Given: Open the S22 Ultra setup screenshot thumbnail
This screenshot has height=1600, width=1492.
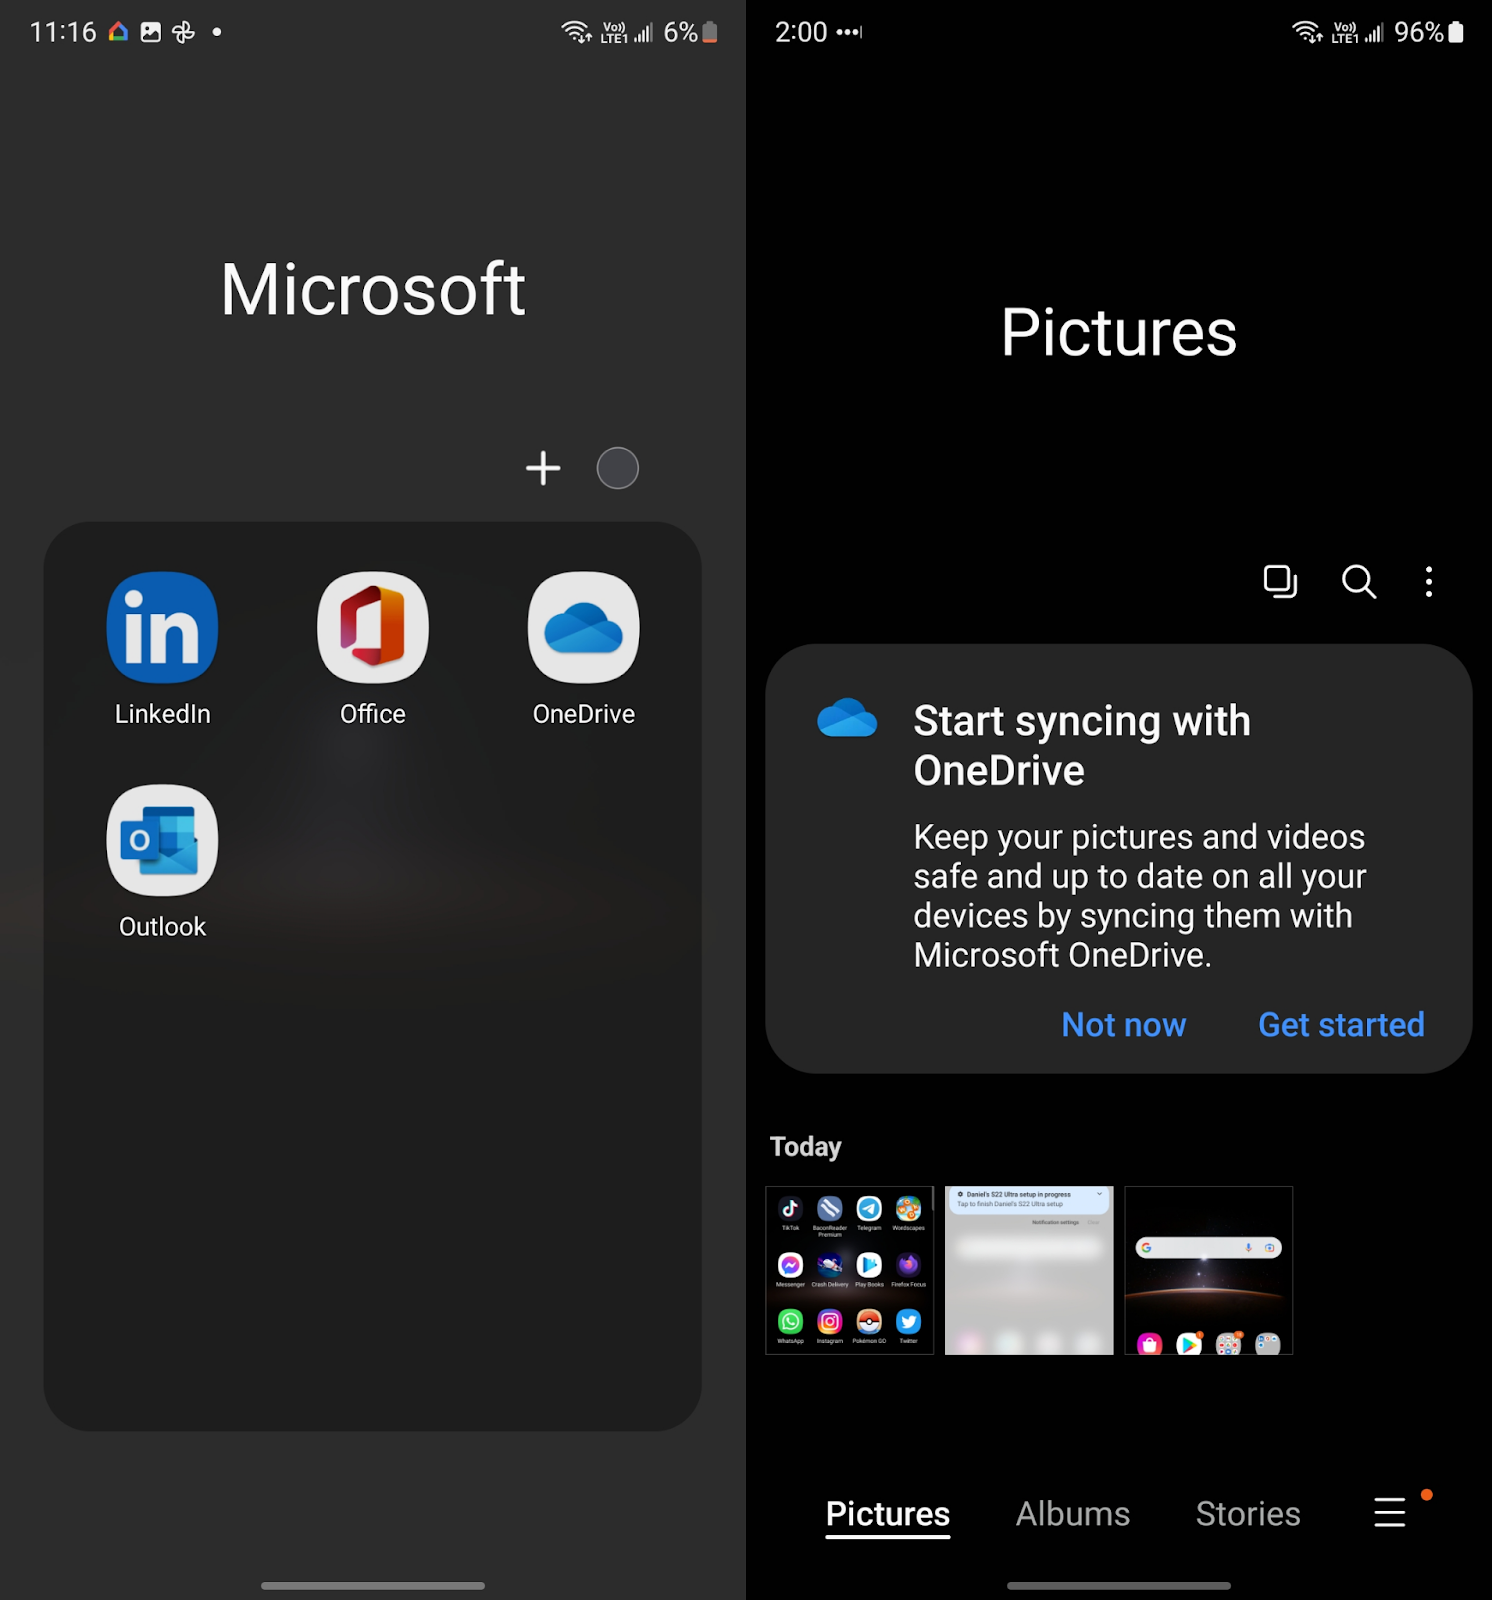Looking at the screenshot, I should tap(1029, 1270).
